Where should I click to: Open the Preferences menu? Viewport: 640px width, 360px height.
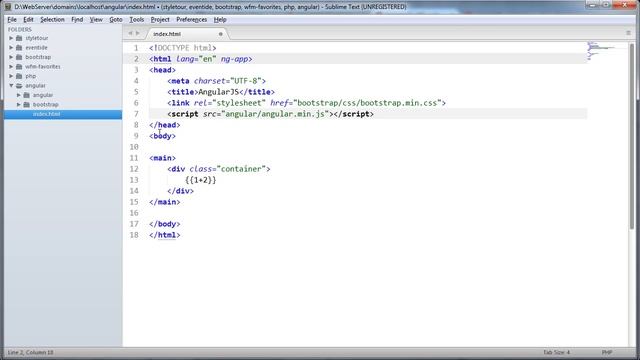(x=191, y=20)
